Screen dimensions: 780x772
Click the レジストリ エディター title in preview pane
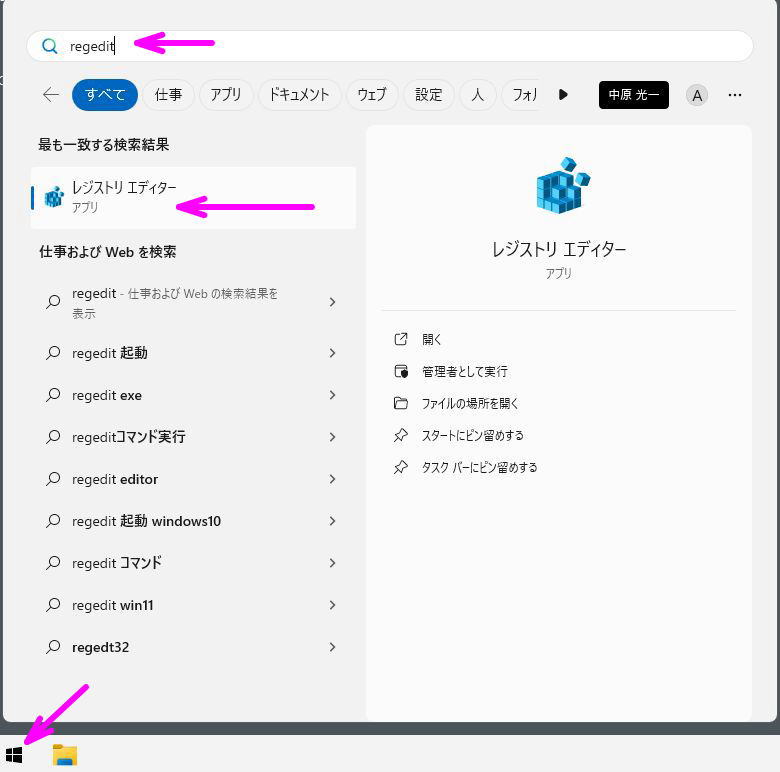click(x=559, y=249)
